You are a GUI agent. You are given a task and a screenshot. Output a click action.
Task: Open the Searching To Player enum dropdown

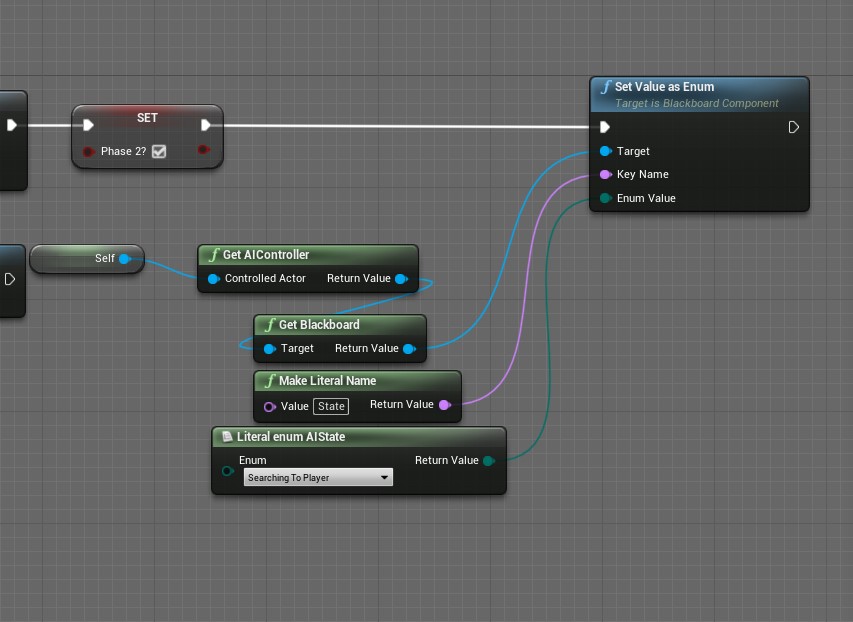tap(318, 478)
